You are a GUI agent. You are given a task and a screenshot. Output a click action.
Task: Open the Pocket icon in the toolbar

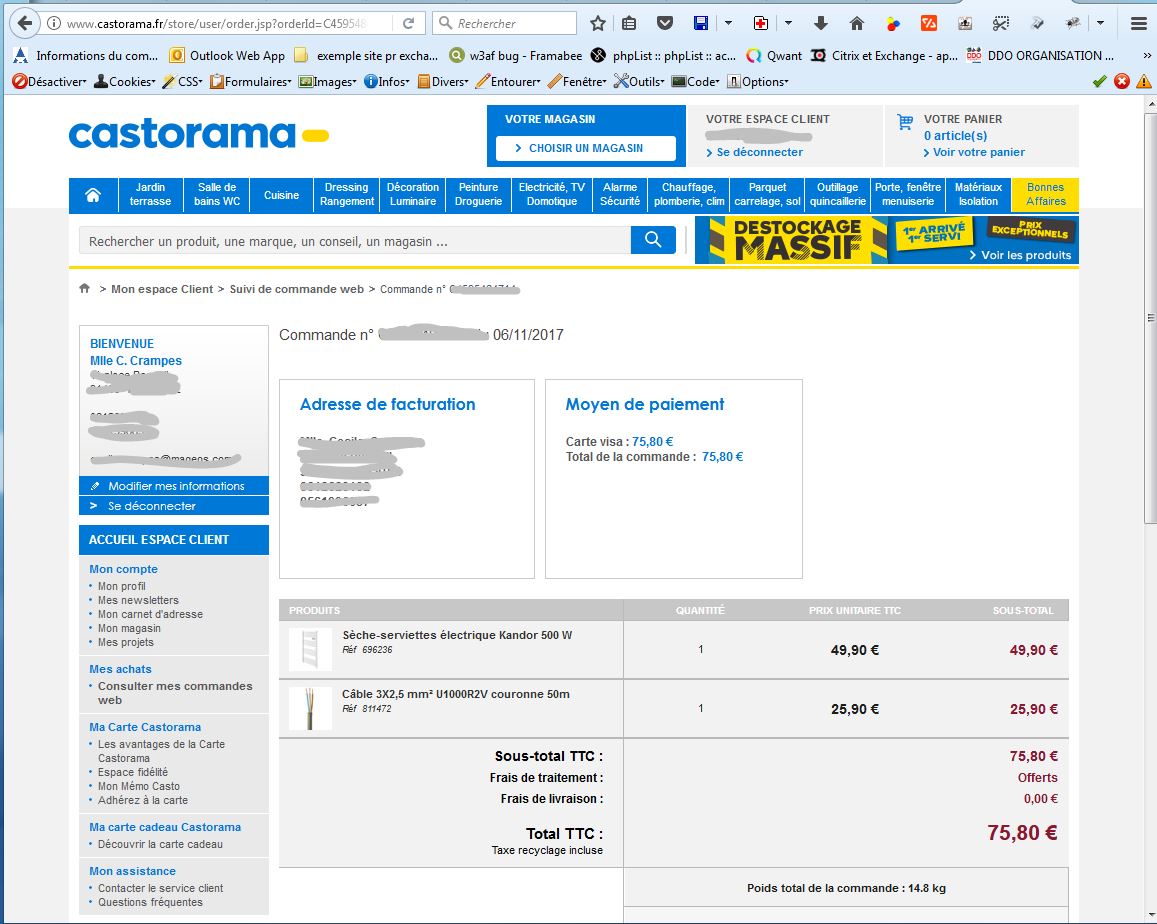pos(665,23)
